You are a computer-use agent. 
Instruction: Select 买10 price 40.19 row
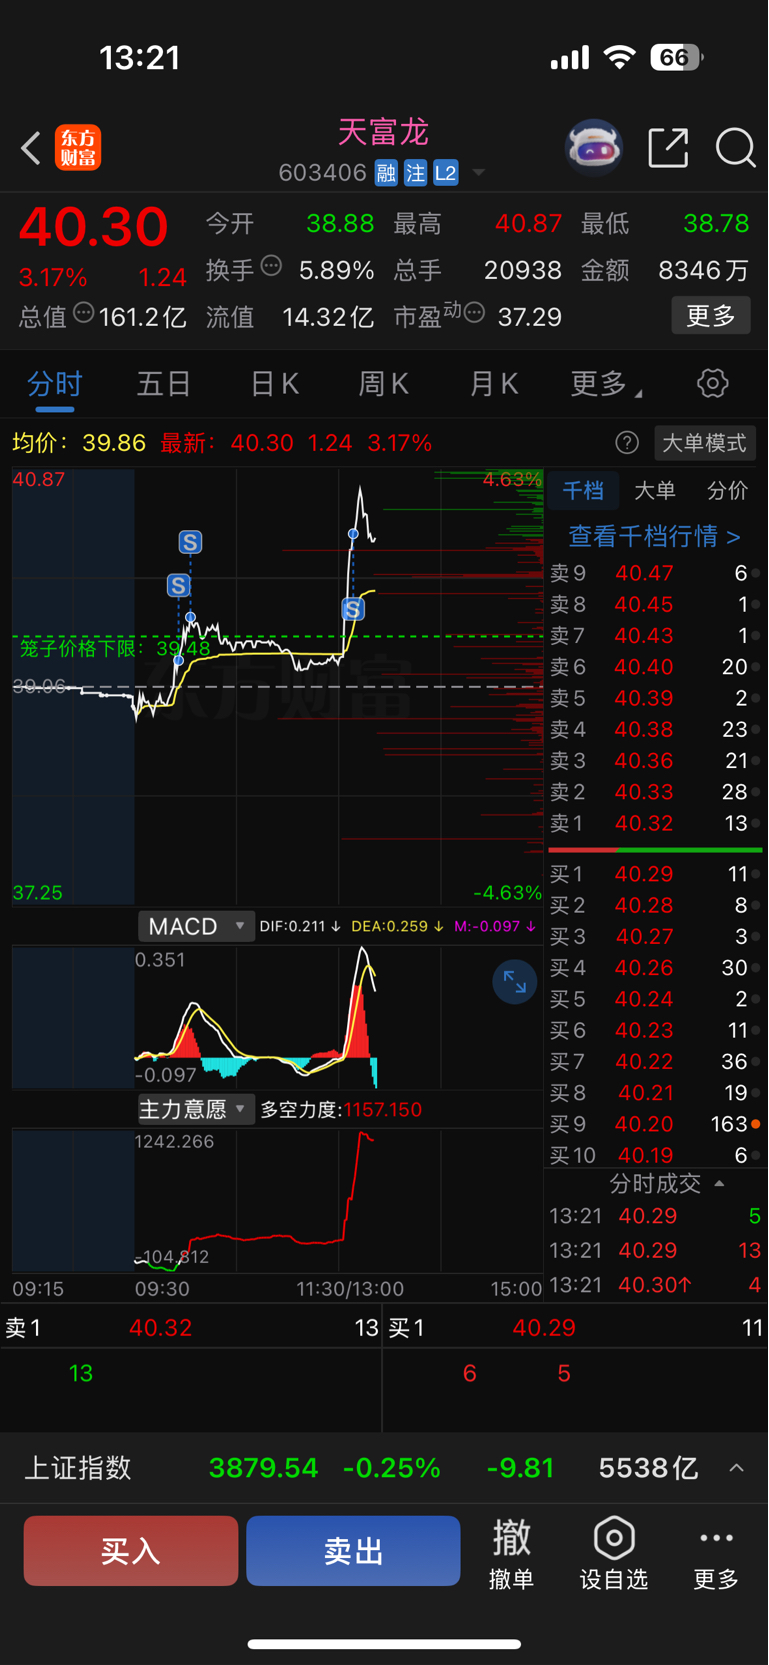point(655,1155)
